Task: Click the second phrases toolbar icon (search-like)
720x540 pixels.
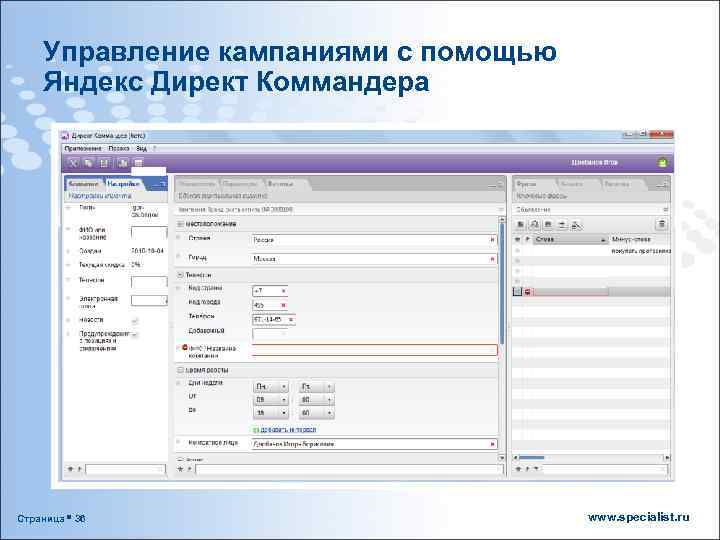Action: [534, 225]
